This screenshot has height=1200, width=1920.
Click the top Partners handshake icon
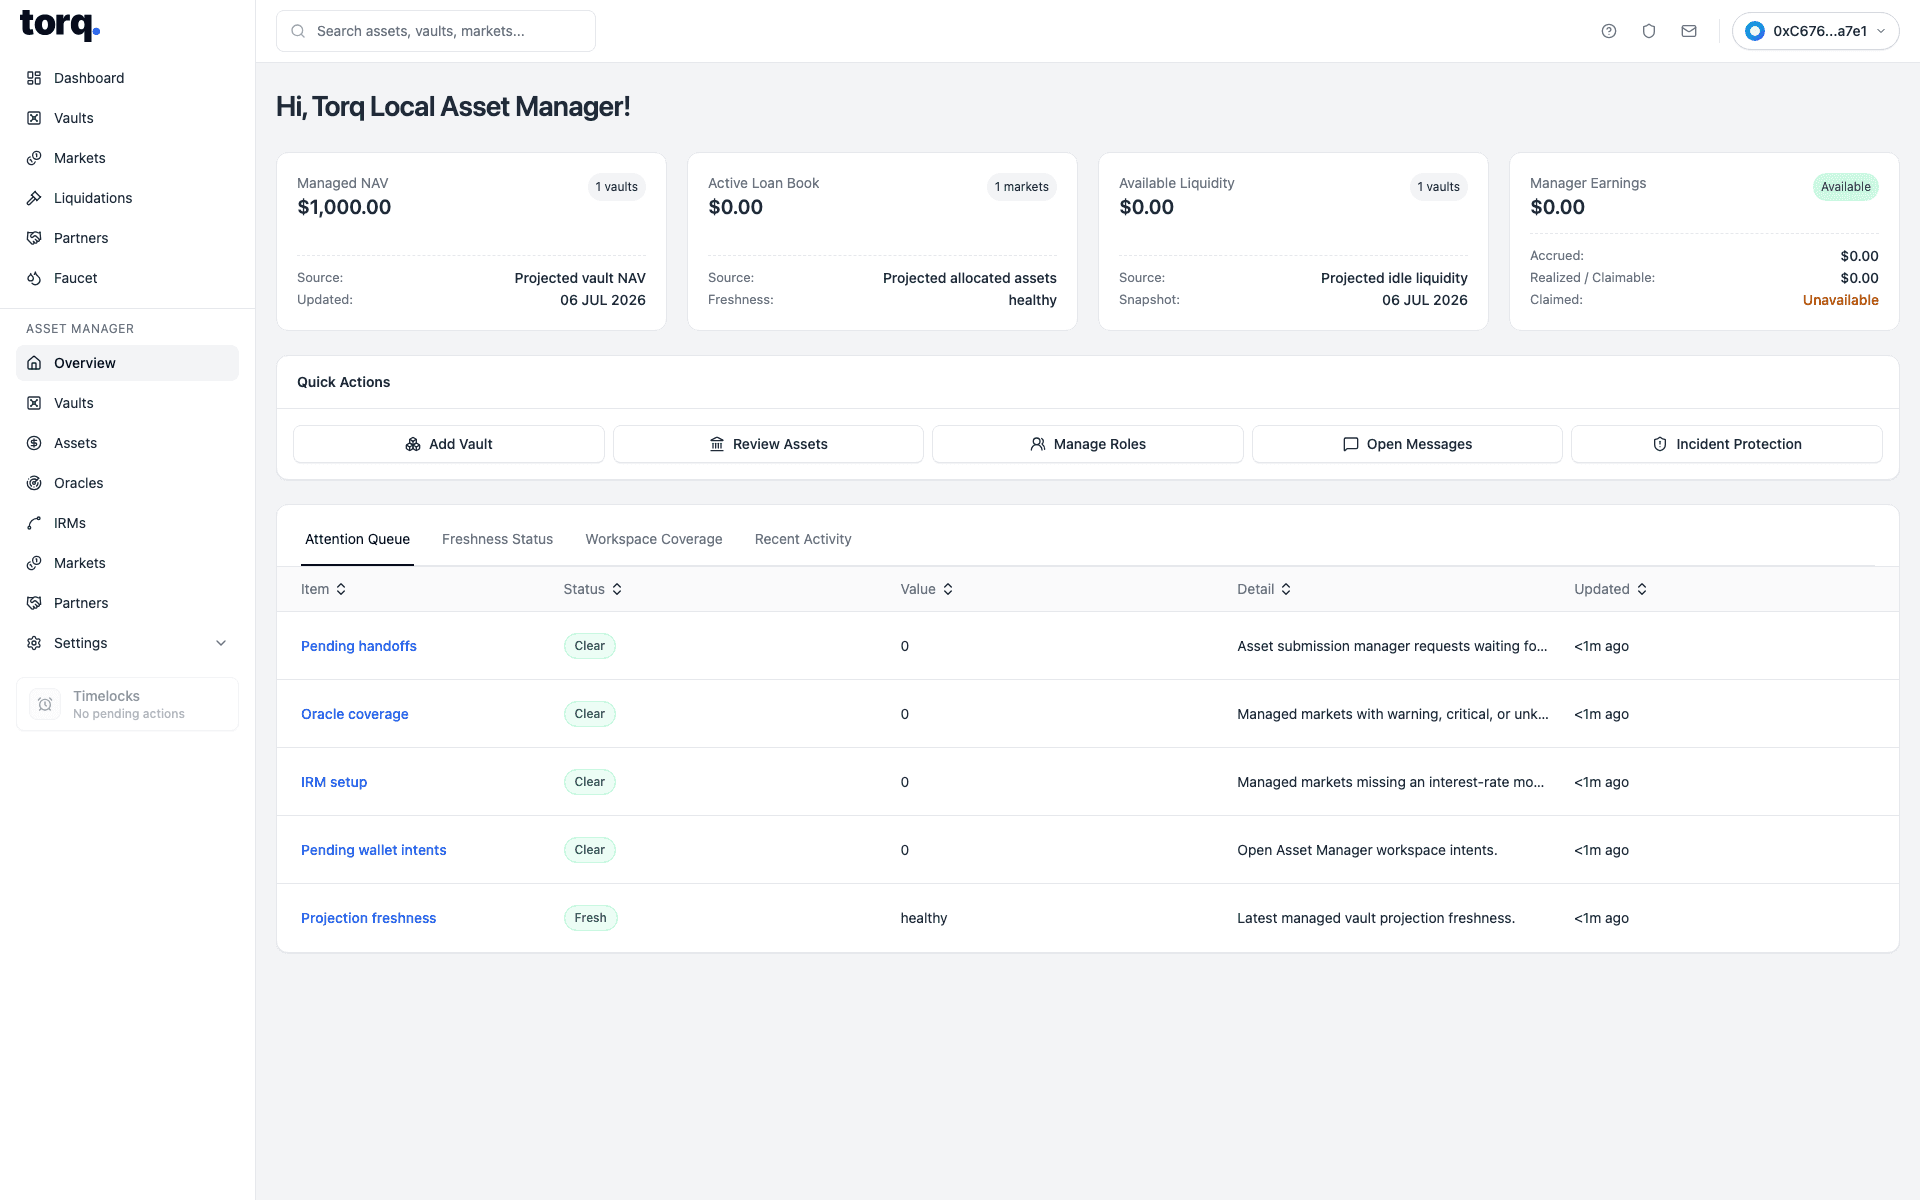[34, 238]
